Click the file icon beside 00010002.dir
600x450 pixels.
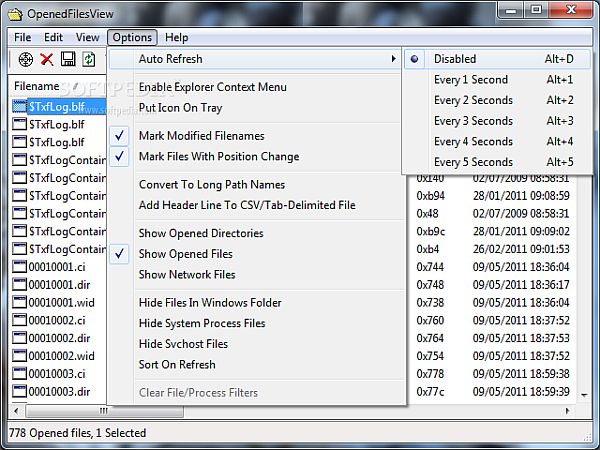pos(19,338)
